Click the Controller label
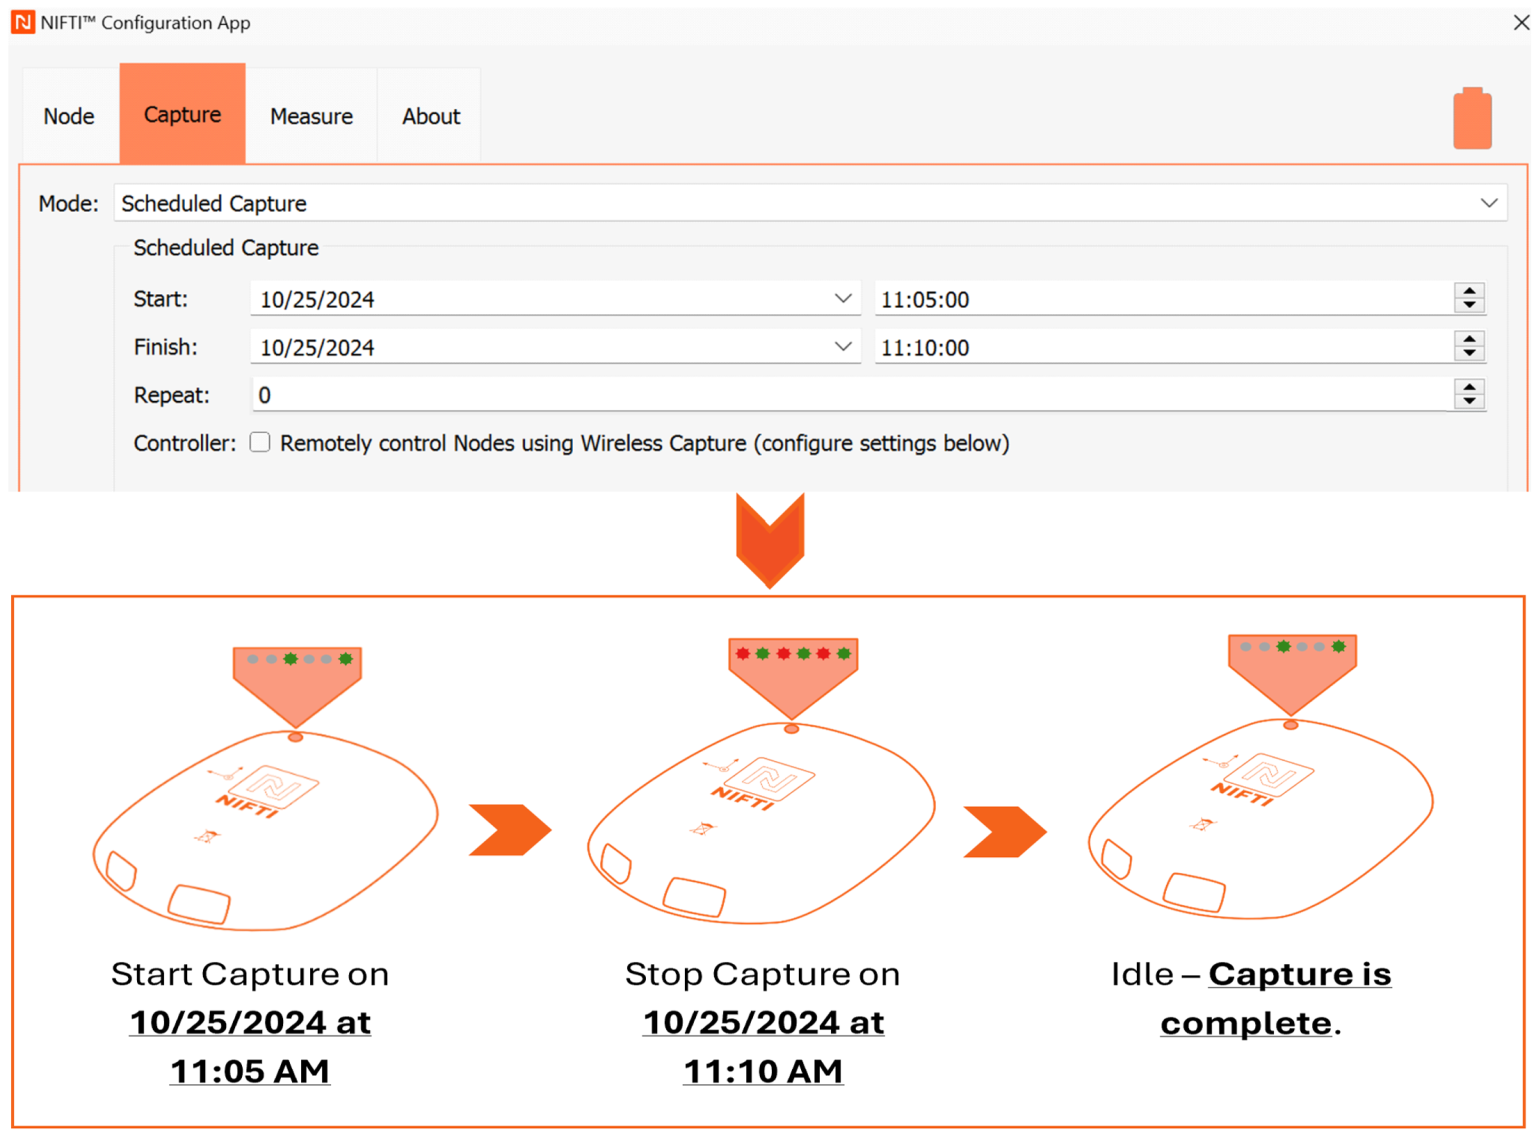 [x=185, y=443]
